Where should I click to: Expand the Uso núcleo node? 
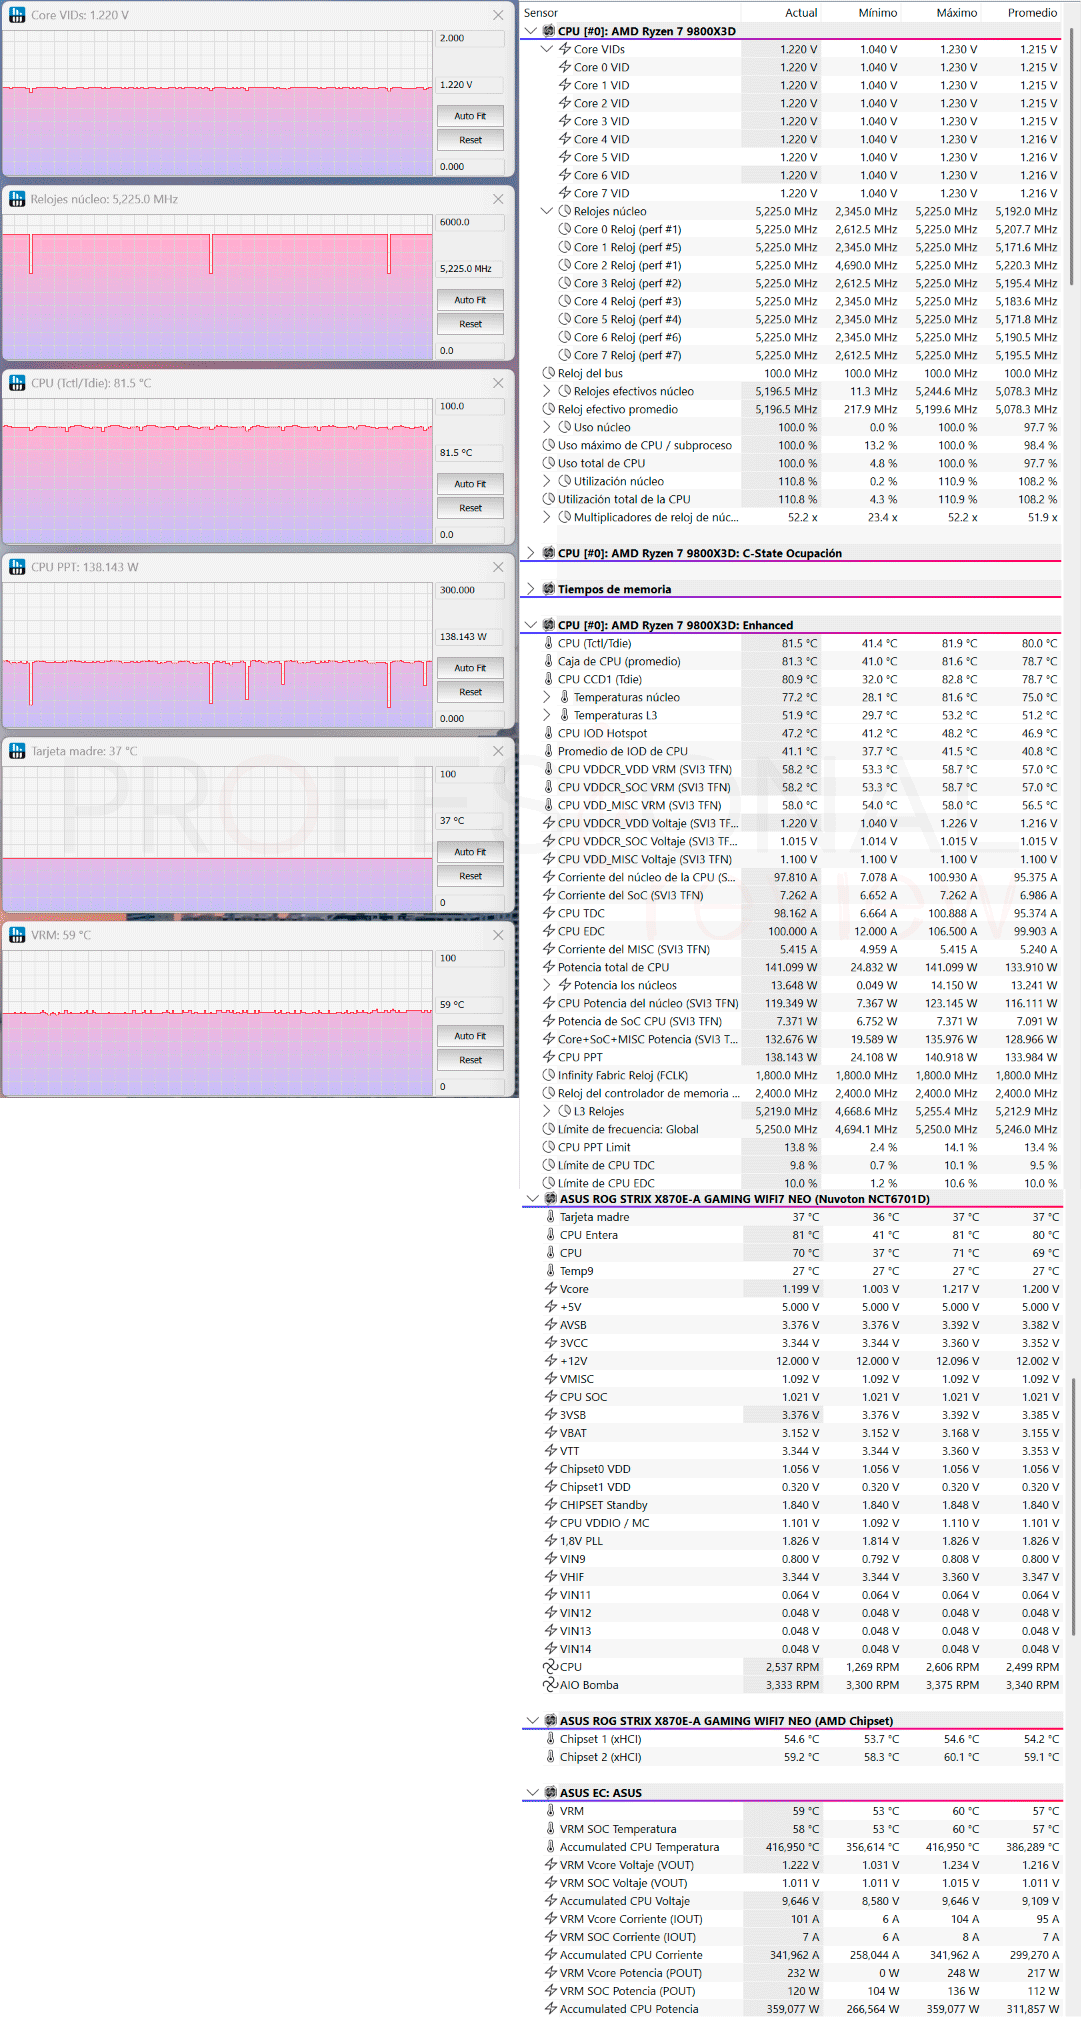pos(547,427)
